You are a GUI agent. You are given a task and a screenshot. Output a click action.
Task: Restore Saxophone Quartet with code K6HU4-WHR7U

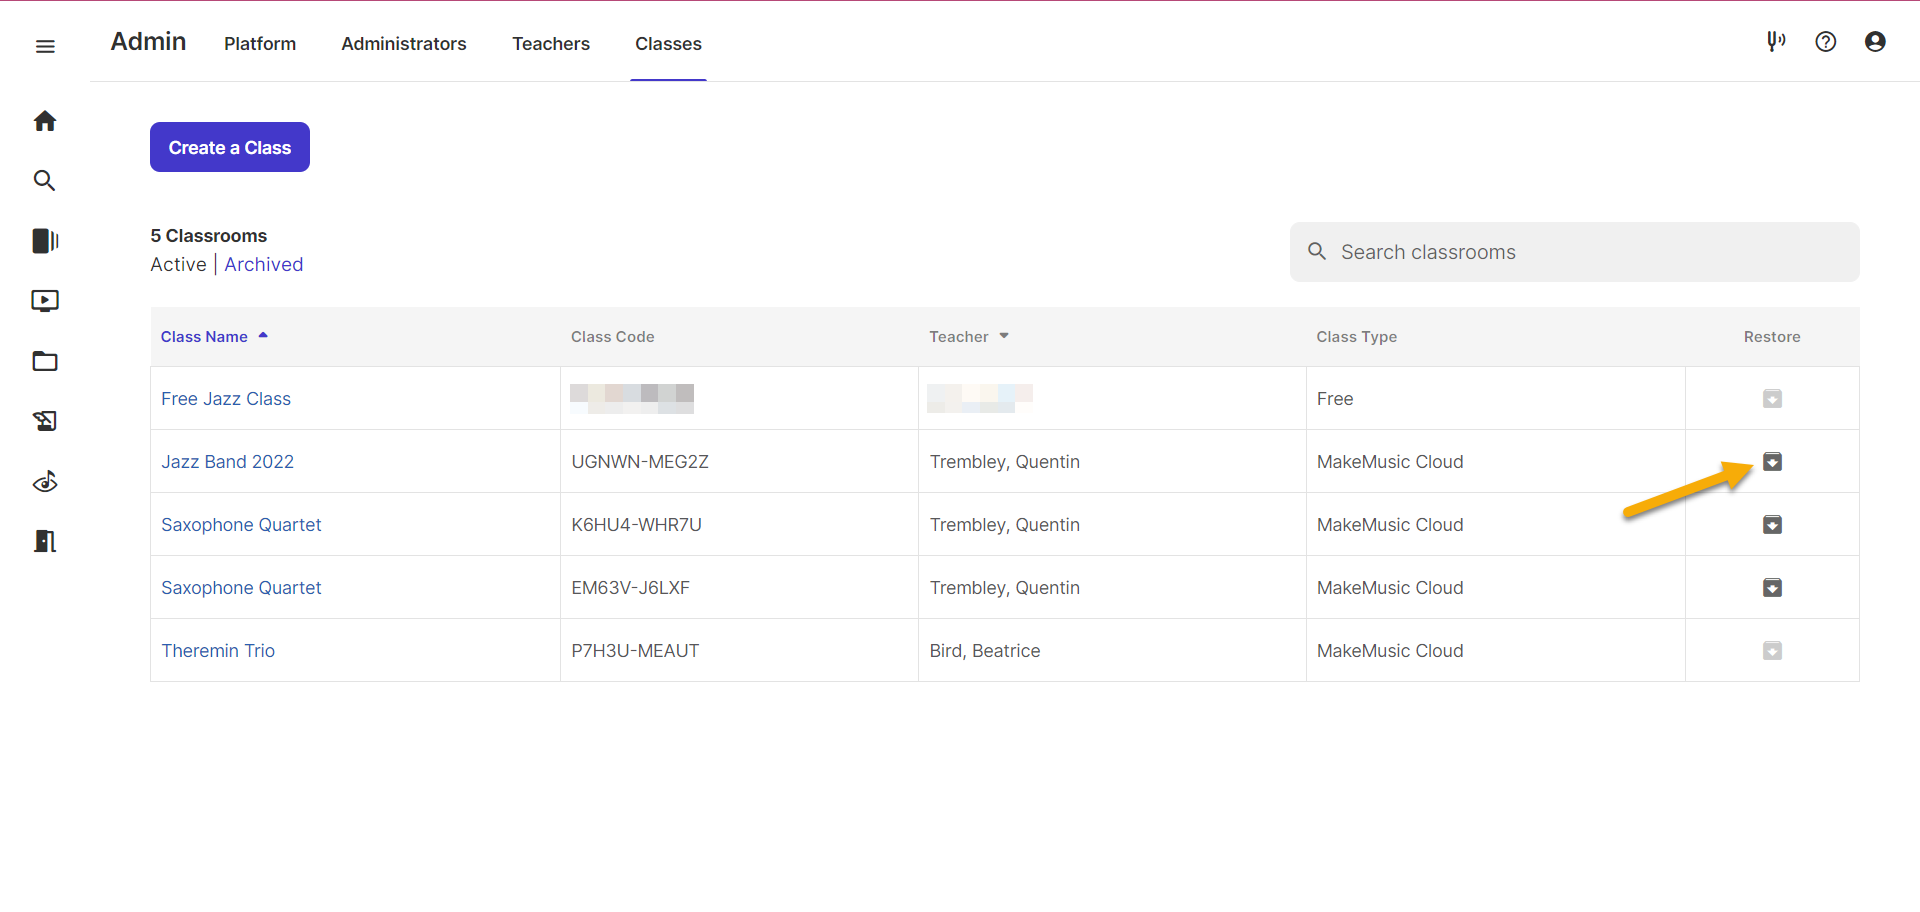1772,525
